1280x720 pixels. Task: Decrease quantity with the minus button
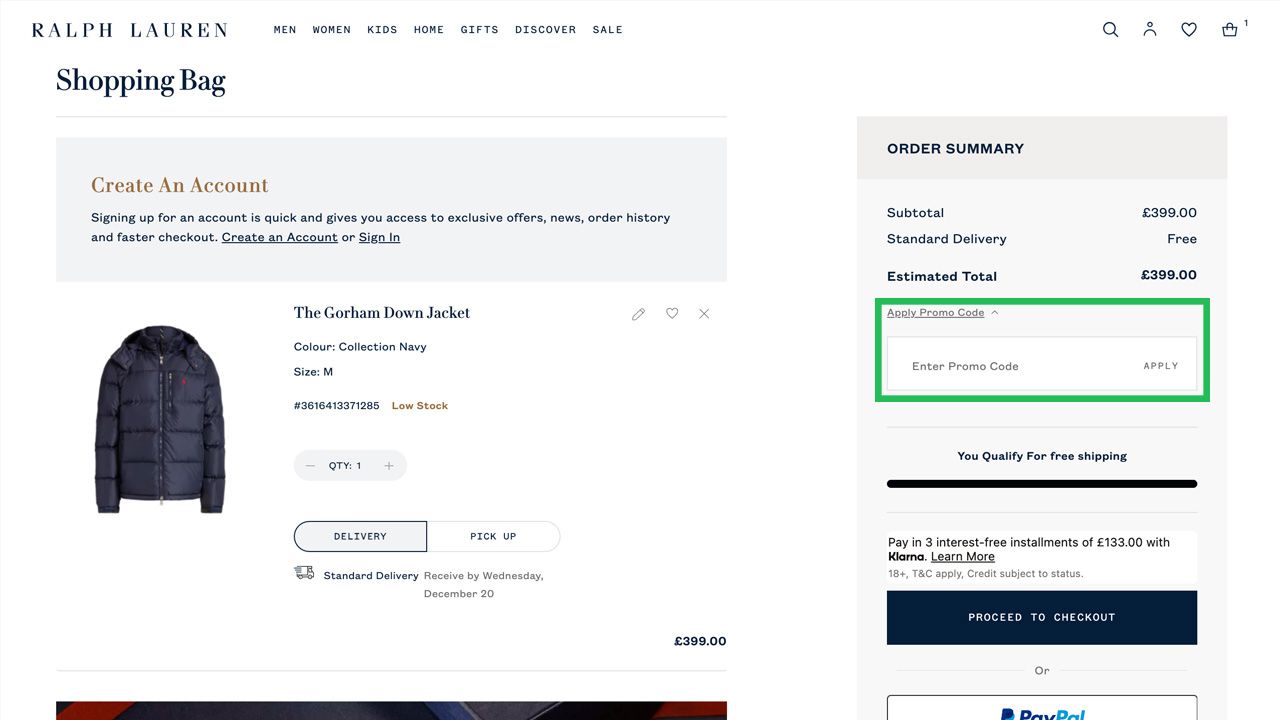pos(310,466)
